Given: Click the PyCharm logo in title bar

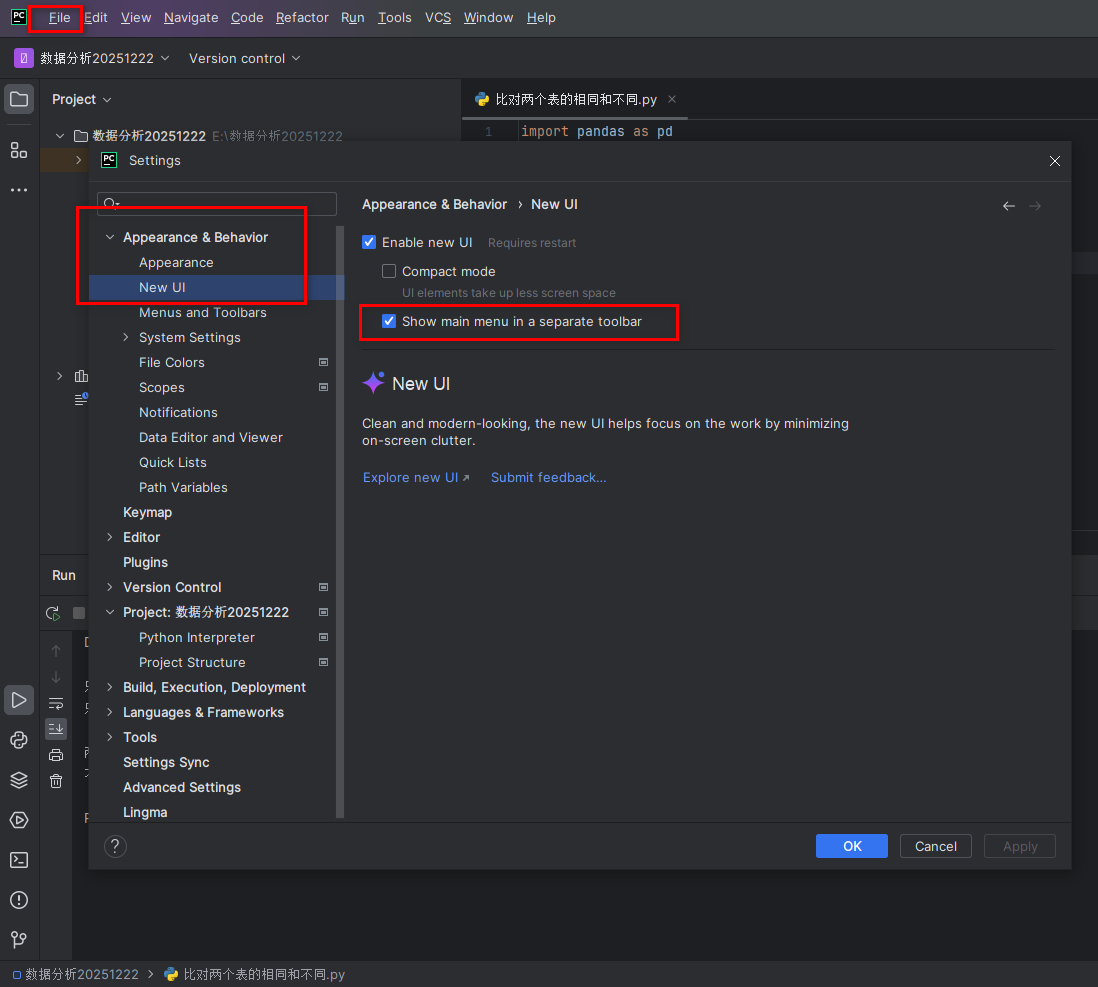Looking at the screenshot, I should [x=19, y=17].
